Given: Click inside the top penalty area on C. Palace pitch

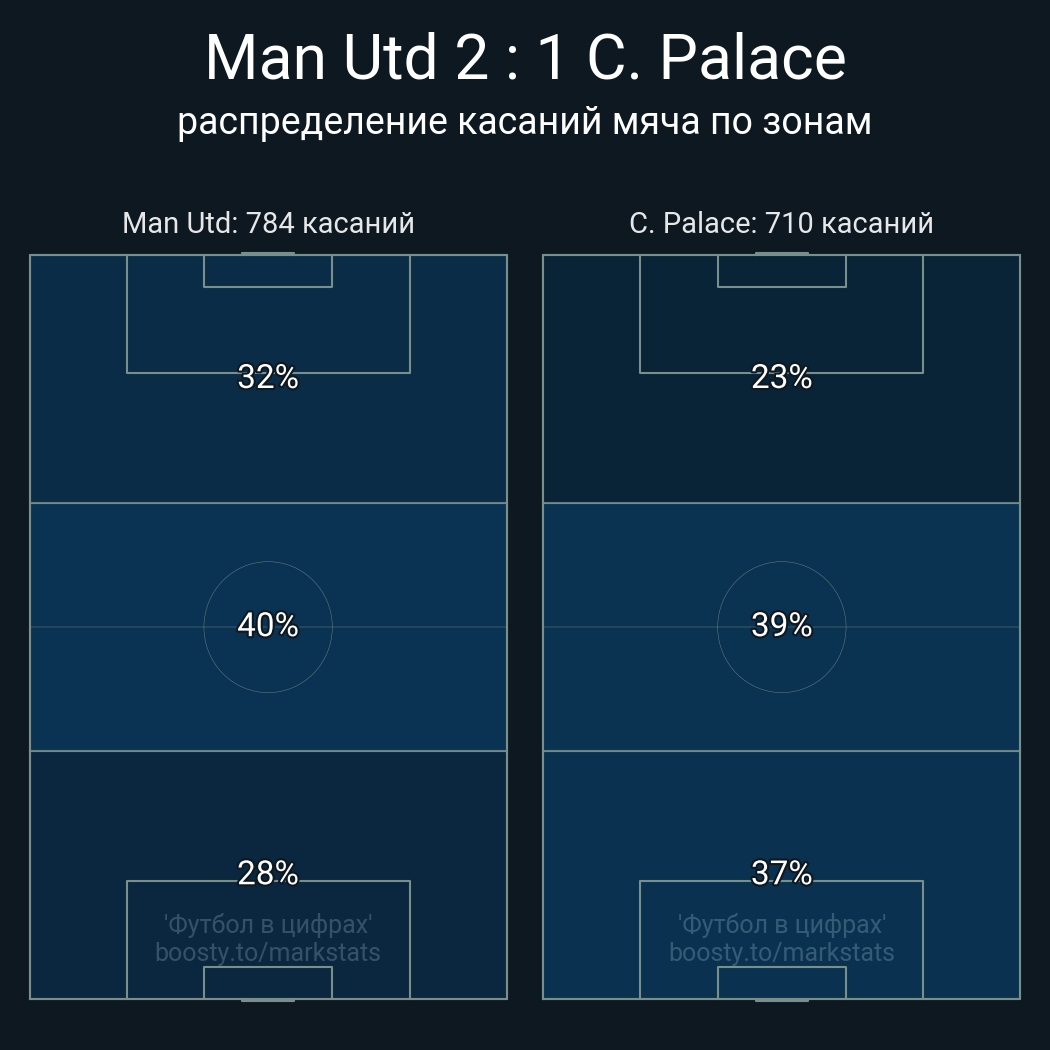Looking at the screenshot, I should tap(781, 328).
